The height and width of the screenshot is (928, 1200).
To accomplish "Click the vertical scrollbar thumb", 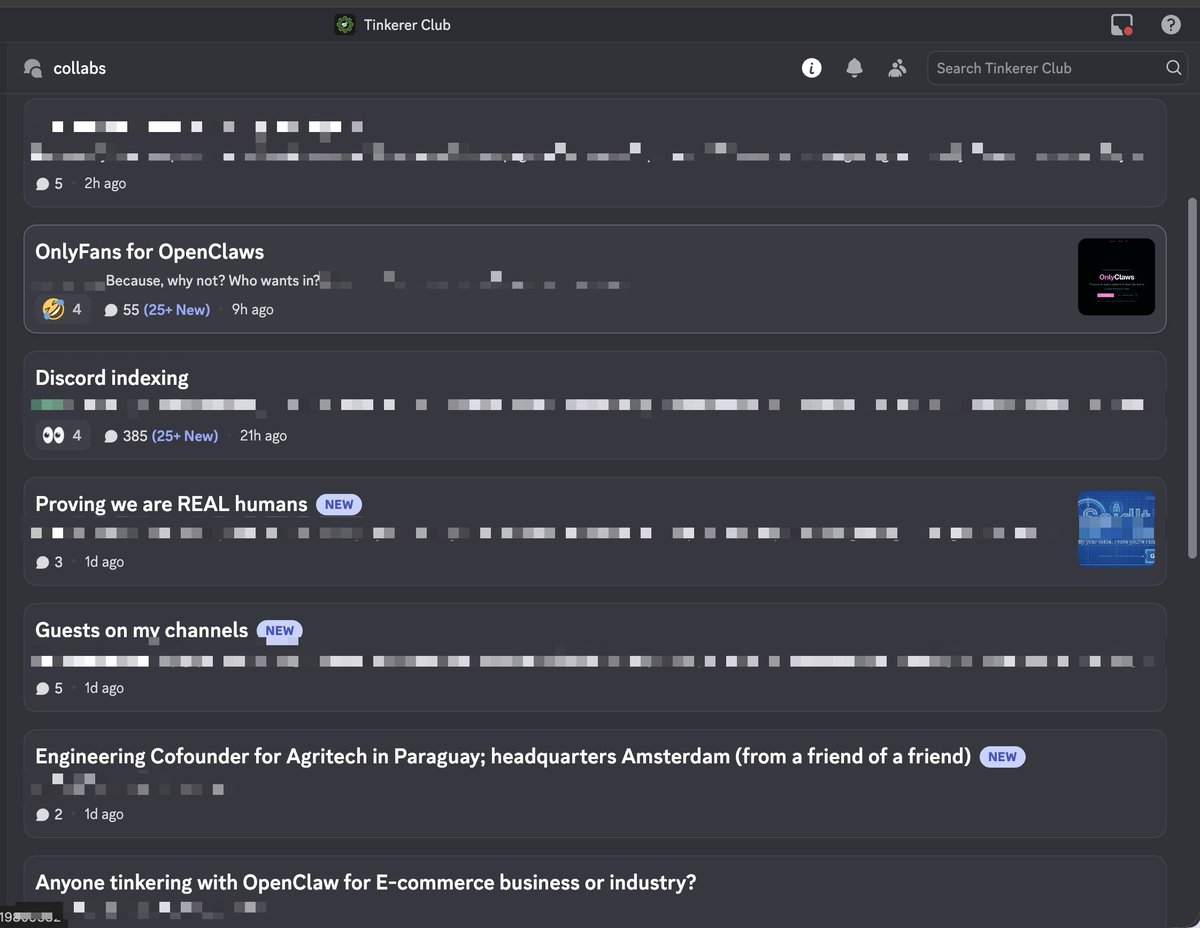I will tap(1192, 378).
